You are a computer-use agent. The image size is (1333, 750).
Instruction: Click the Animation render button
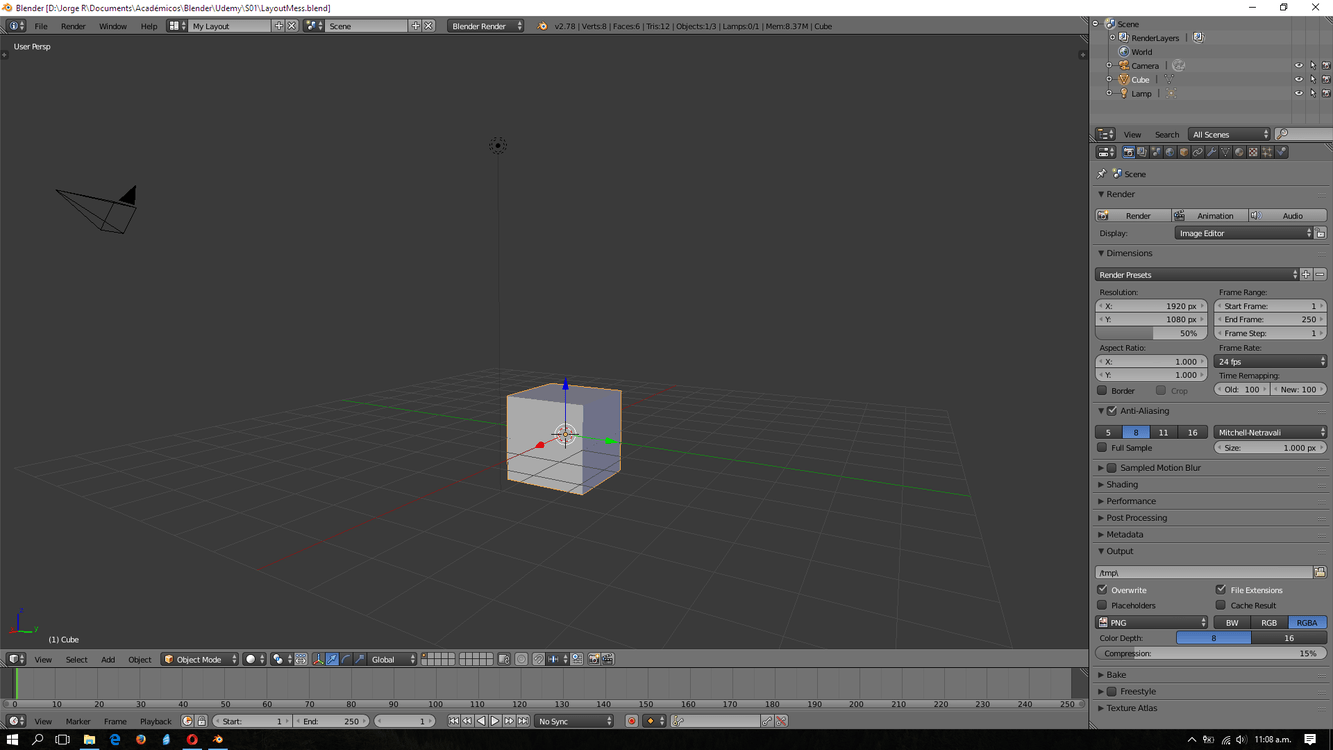tap(1210, 216)
